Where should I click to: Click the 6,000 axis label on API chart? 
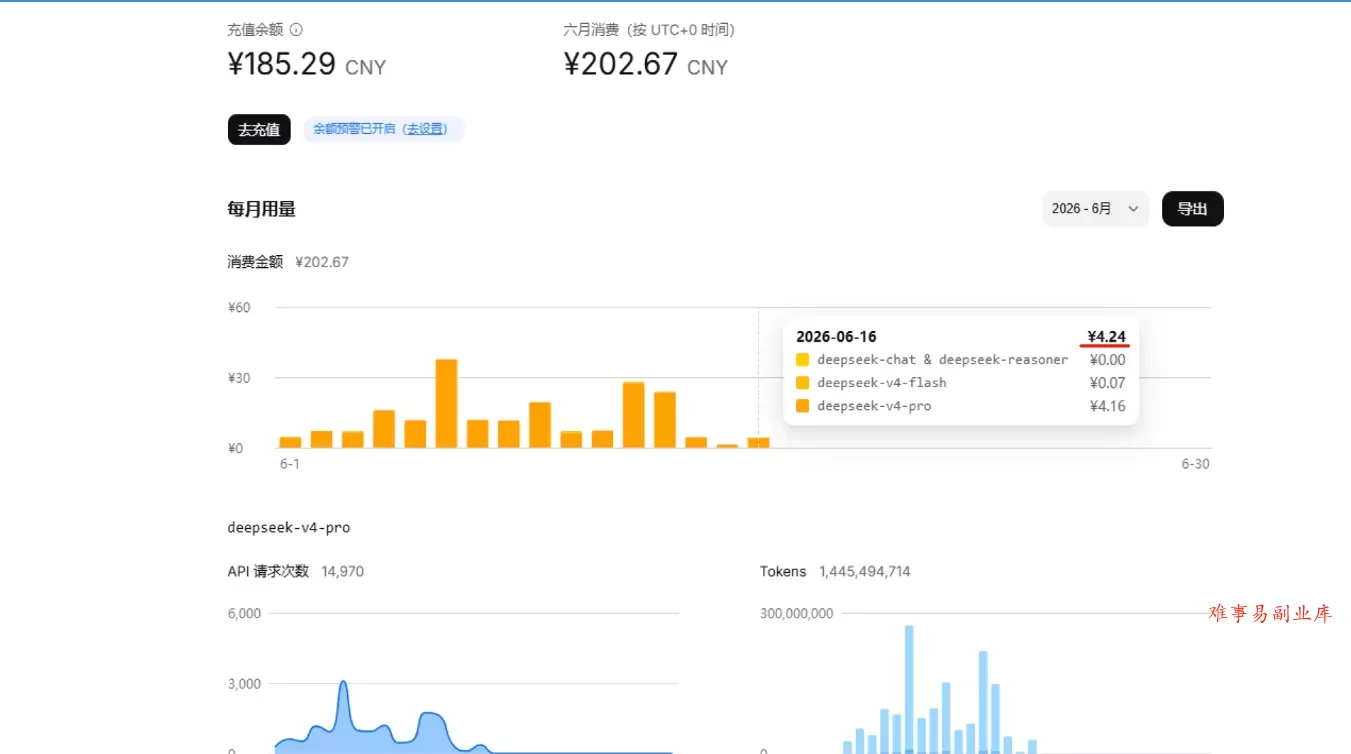pyautogui.click(x=244, y=614)
